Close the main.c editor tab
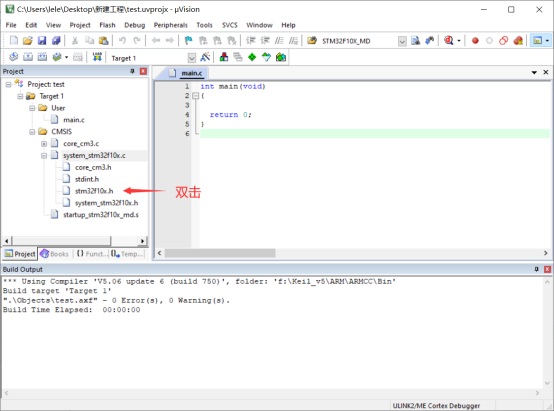This screenshot has height=411, width=554. click(546, 72)
